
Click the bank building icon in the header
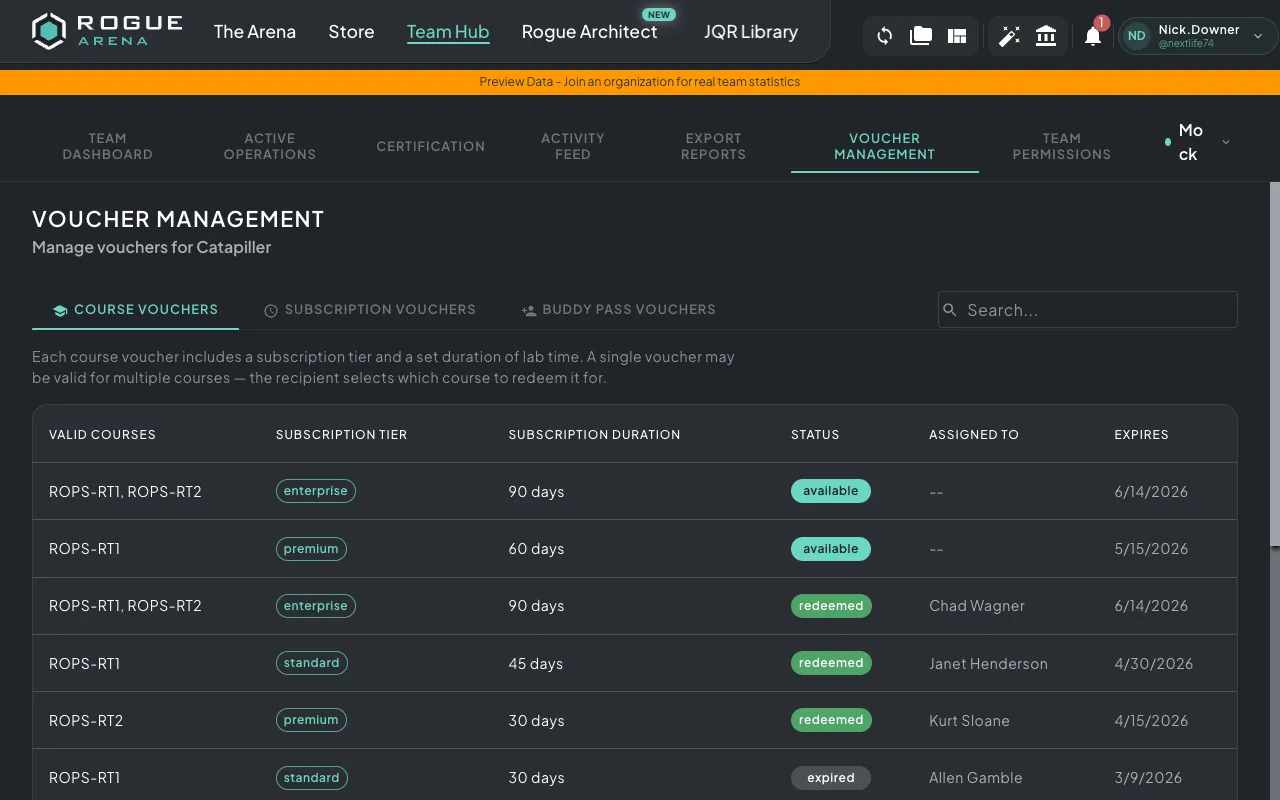[x=1045, y=35]
